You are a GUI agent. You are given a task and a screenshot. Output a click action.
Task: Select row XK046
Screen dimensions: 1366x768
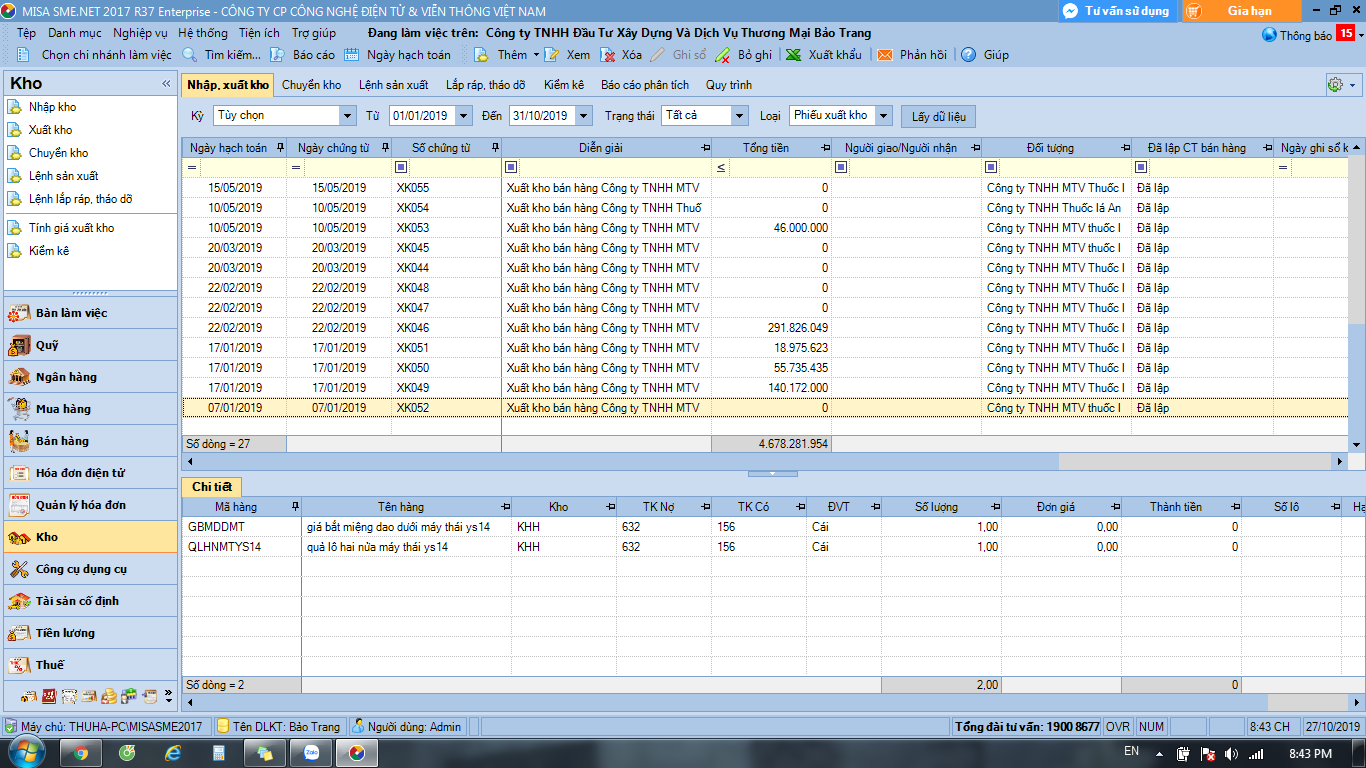[765, 328]
